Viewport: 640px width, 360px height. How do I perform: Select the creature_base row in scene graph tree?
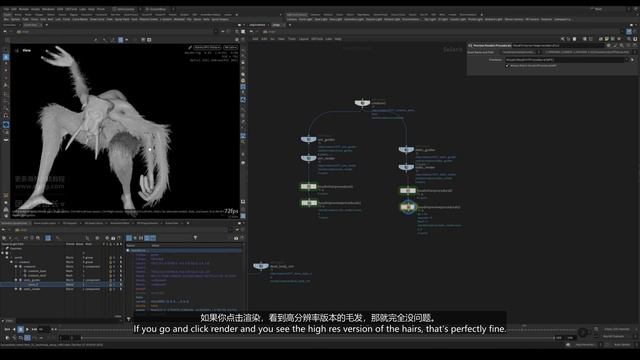pyautogui.click(x=61, y=271)
